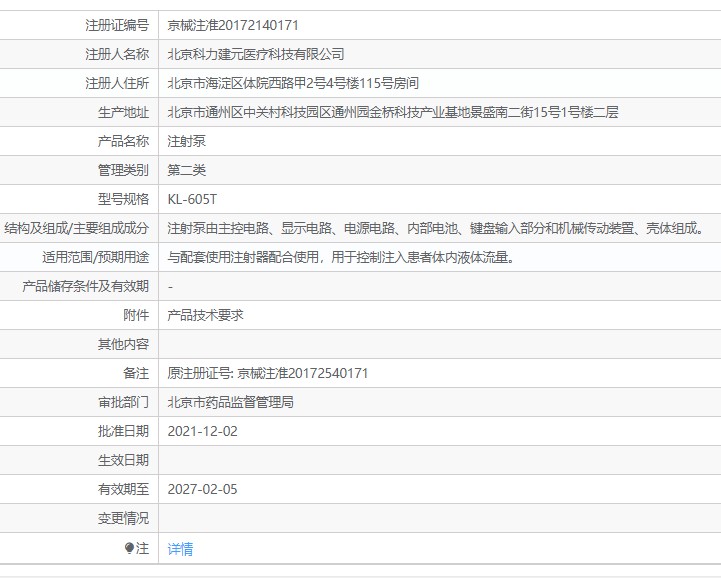Click the 其他内容 label
721x578 pixels.
[123, 344]
